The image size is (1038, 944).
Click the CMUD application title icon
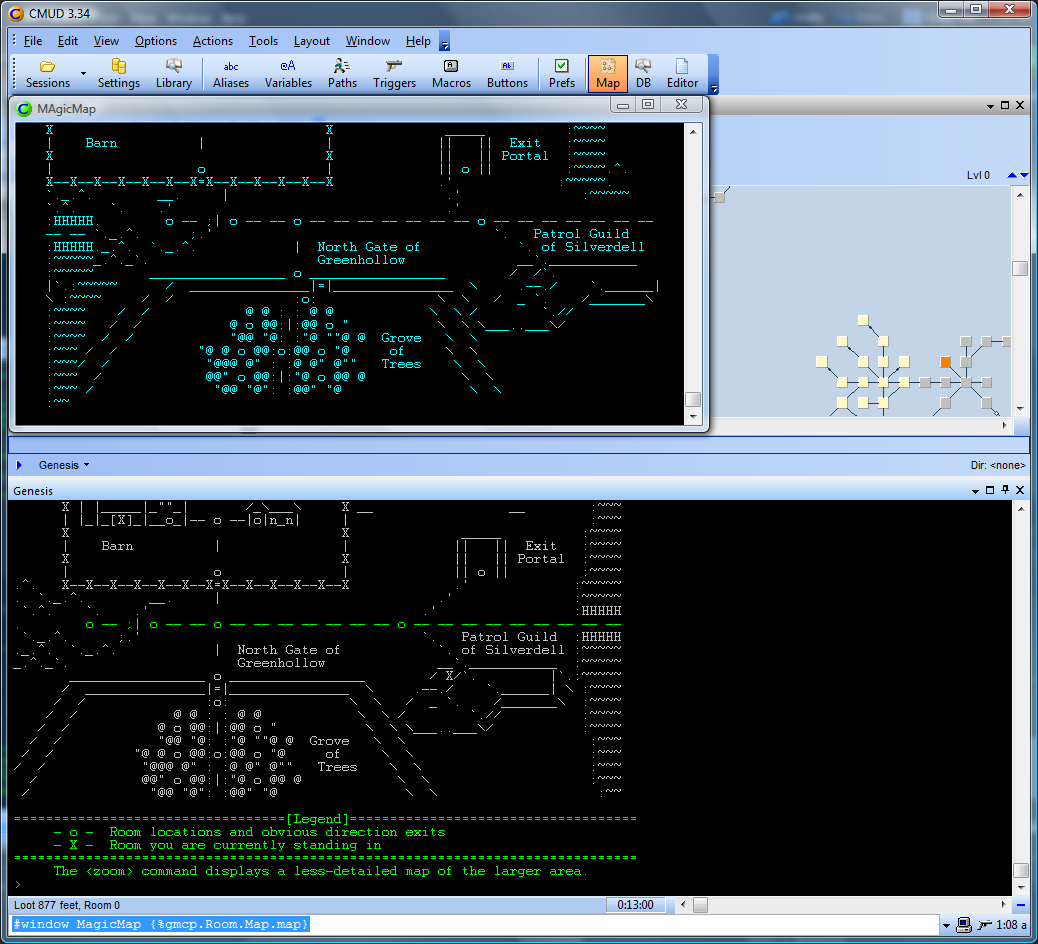[x=16, y=13]
